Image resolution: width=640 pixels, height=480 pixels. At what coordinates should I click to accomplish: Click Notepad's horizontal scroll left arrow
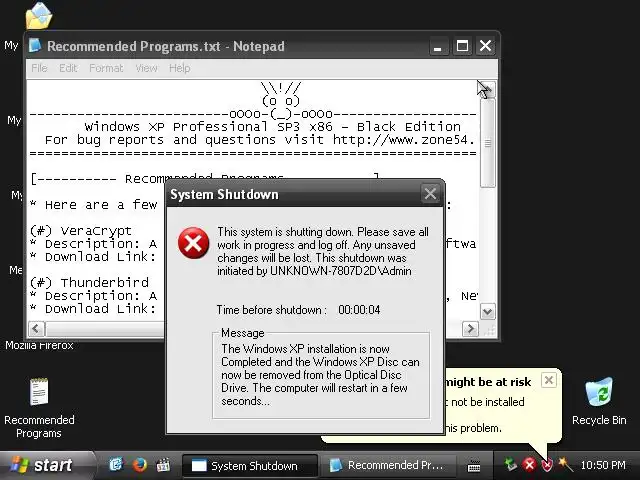pos(36,329)
